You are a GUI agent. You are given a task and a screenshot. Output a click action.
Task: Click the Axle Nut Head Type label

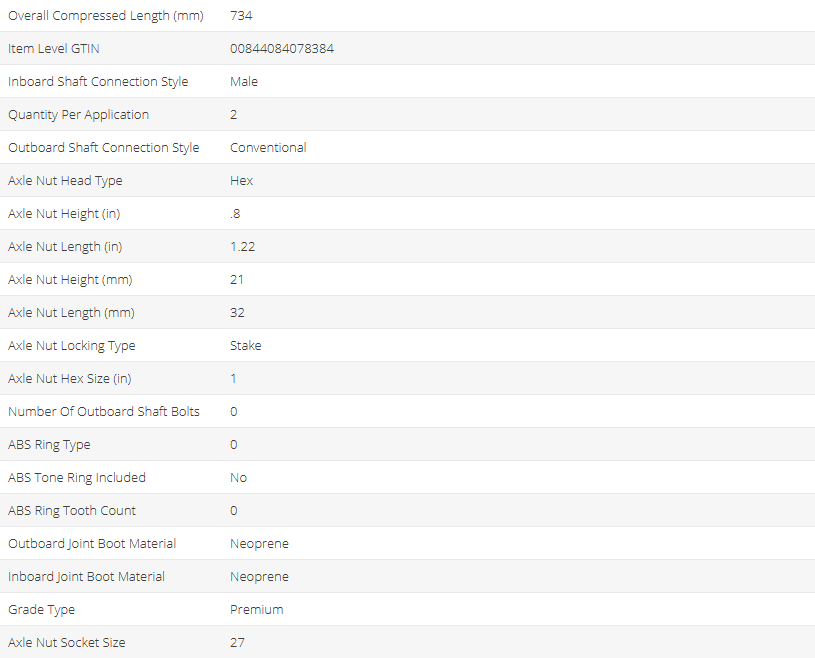[65, 181]
